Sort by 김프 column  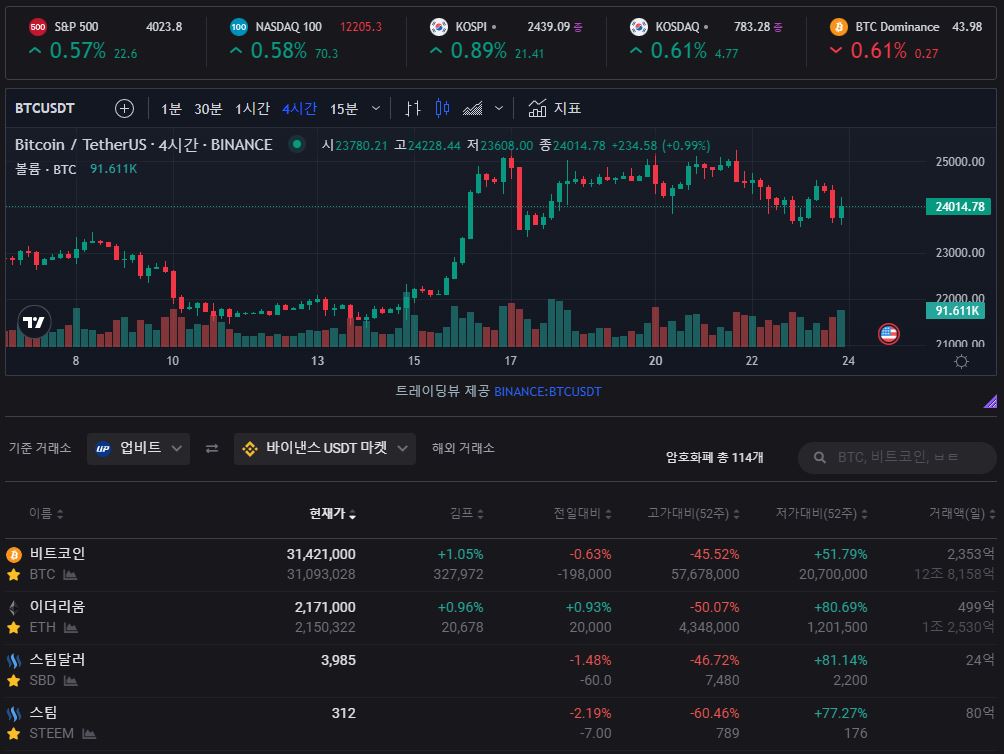467,513
